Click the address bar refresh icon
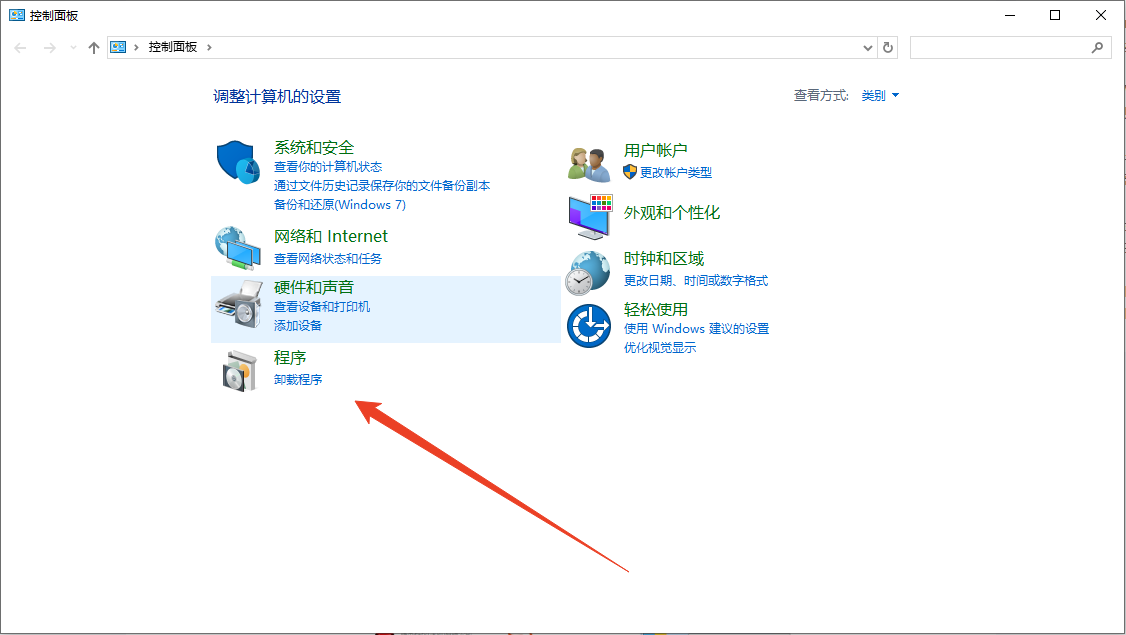 click(x=887, y=47)
